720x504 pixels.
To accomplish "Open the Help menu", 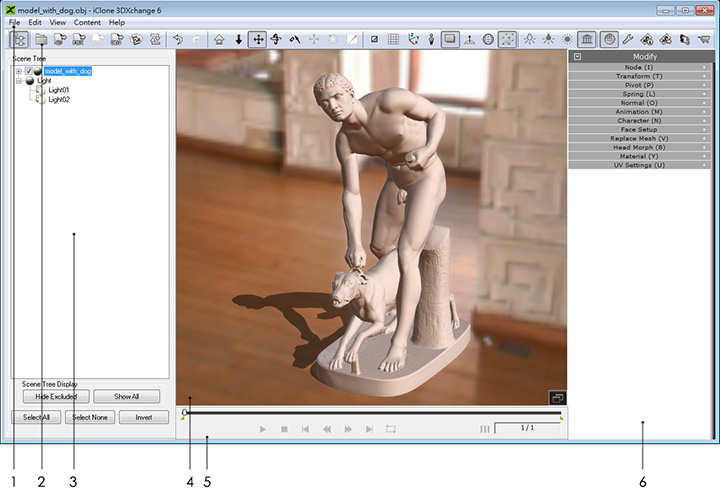I will coord(117,22).
